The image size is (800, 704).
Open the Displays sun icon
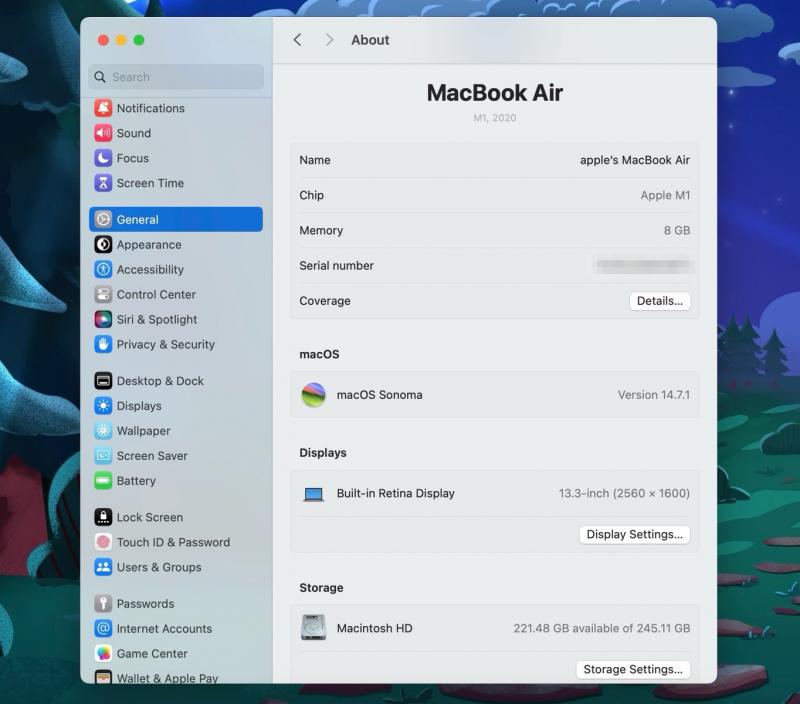point(103,406)
